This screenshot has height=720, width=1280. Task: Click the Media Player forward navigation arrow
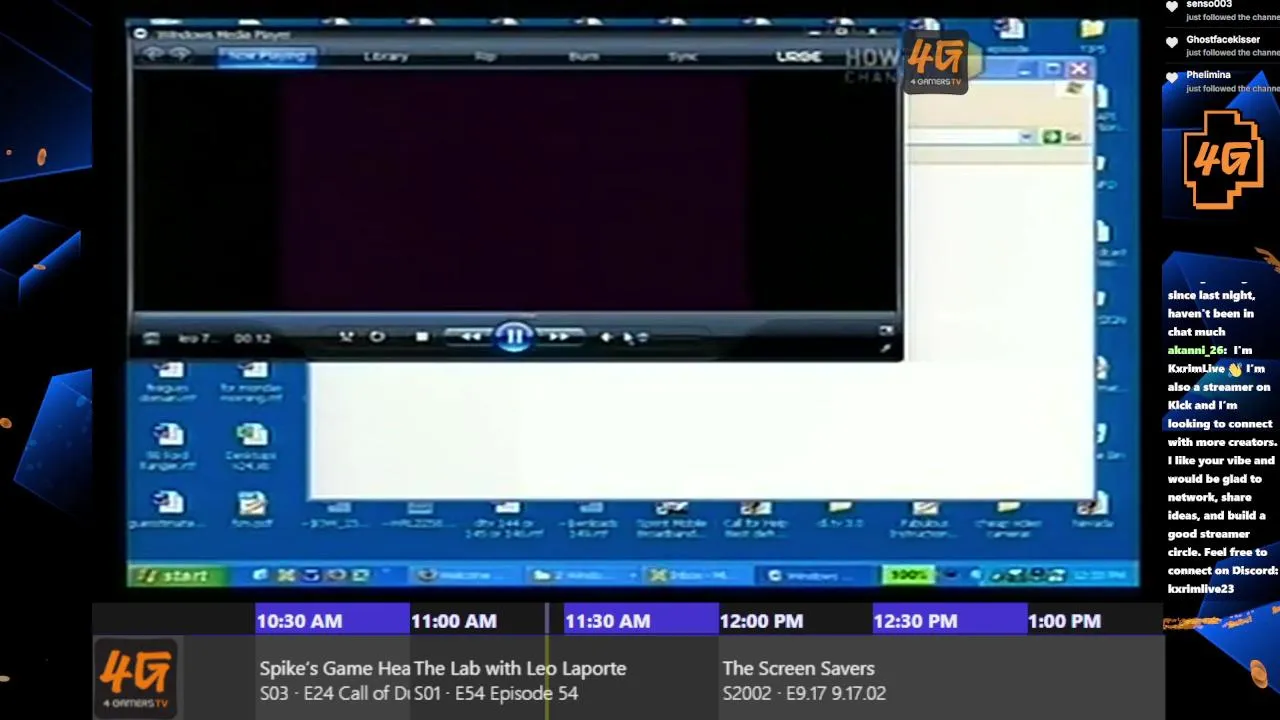(x=180, y=55)
